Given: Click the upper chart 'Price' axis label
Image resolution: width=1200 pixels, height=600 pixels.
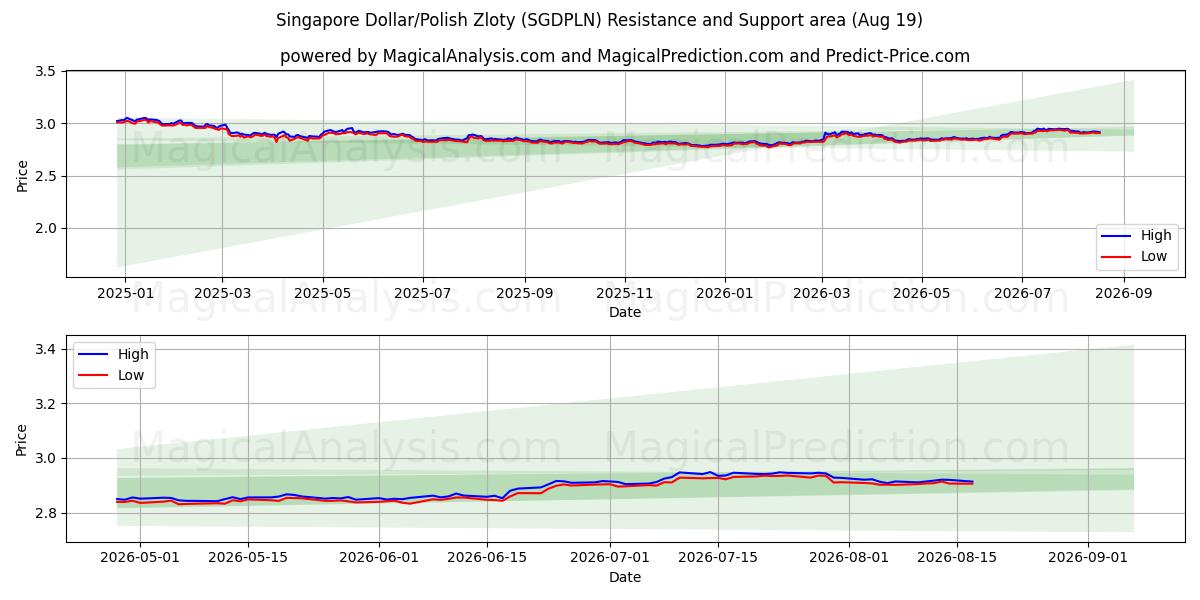Looking at the screenshot, I should [x=22, y=174].
